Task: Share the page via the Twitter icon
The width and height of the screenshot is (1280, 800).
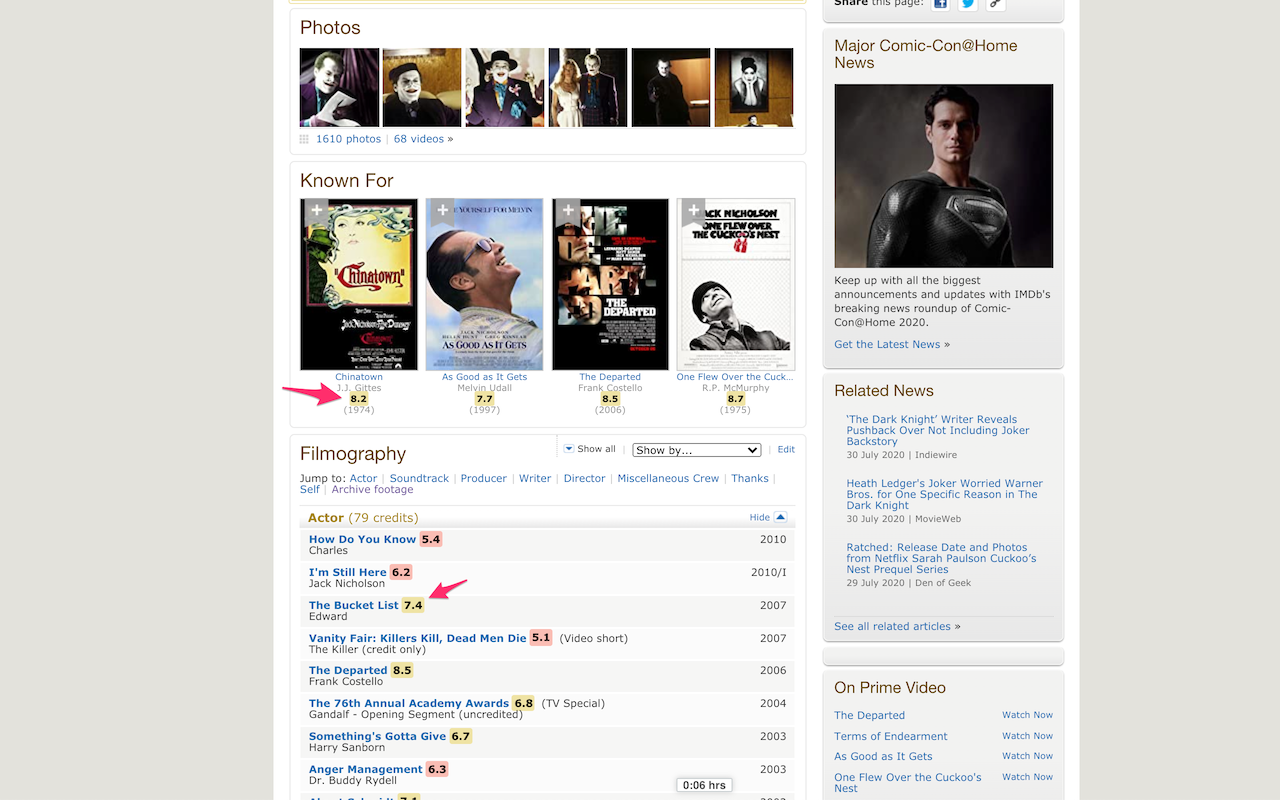Action: click(x=966, y=4)
